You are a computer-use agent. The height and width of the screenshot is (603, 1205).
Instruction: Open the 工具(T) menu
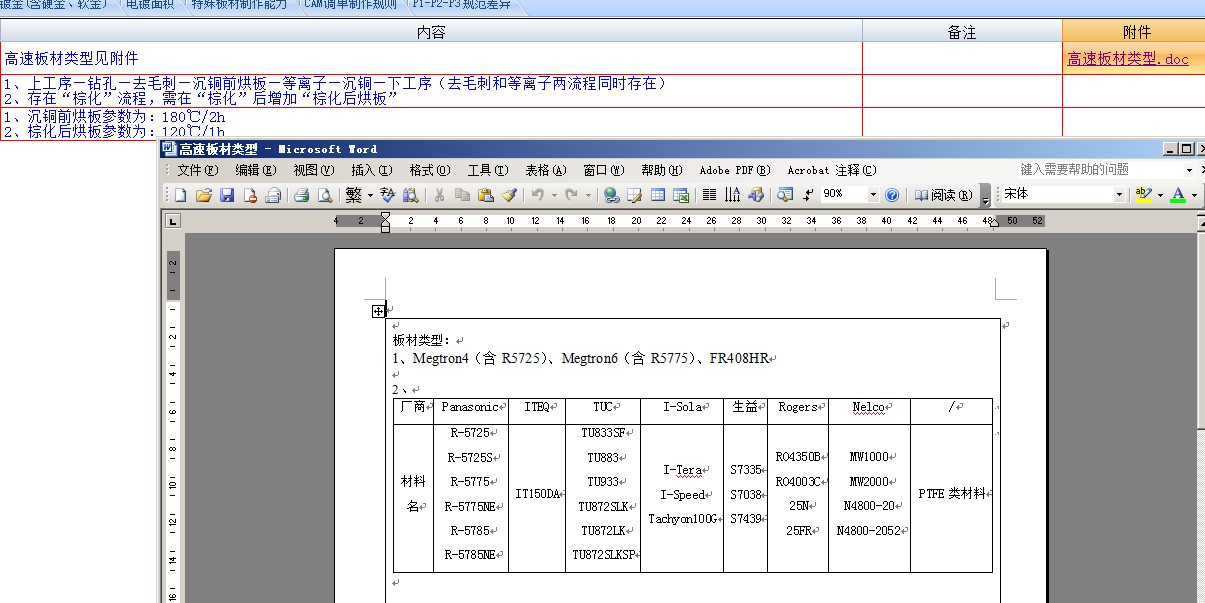click(487, 170)
